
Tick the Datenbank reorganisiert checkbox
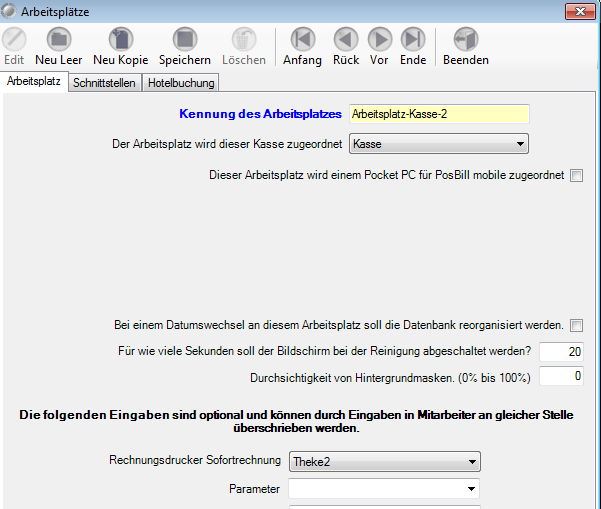point(576,325)
